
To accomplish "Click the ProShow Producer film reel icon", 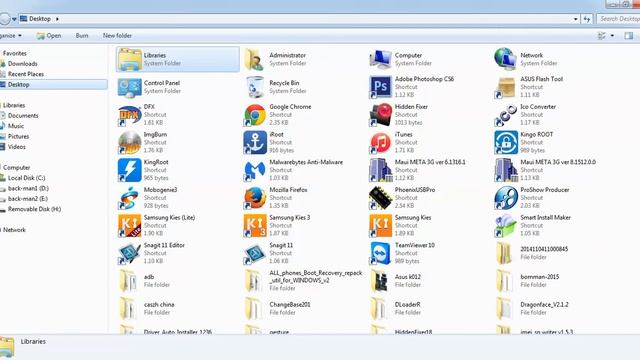I will click(x=506, y=198).
